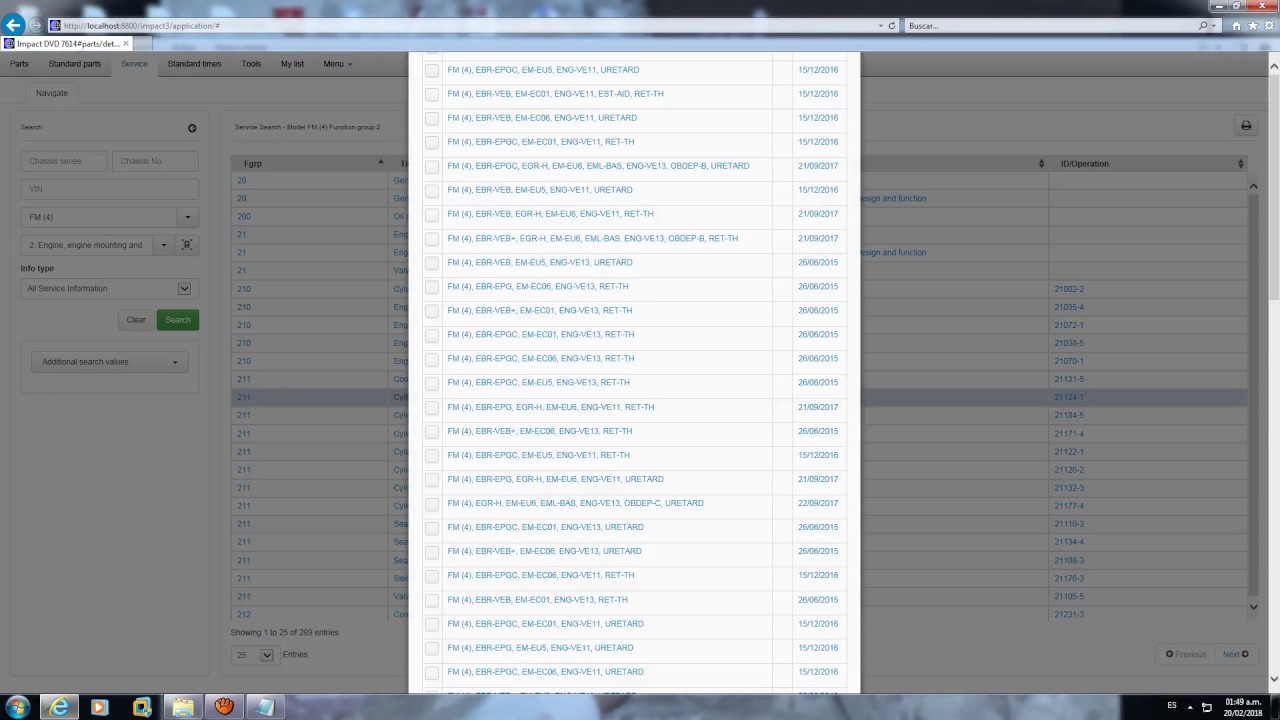
Task: Launch Windows Media Player from taskbar
Action: [x=99, y=707]
